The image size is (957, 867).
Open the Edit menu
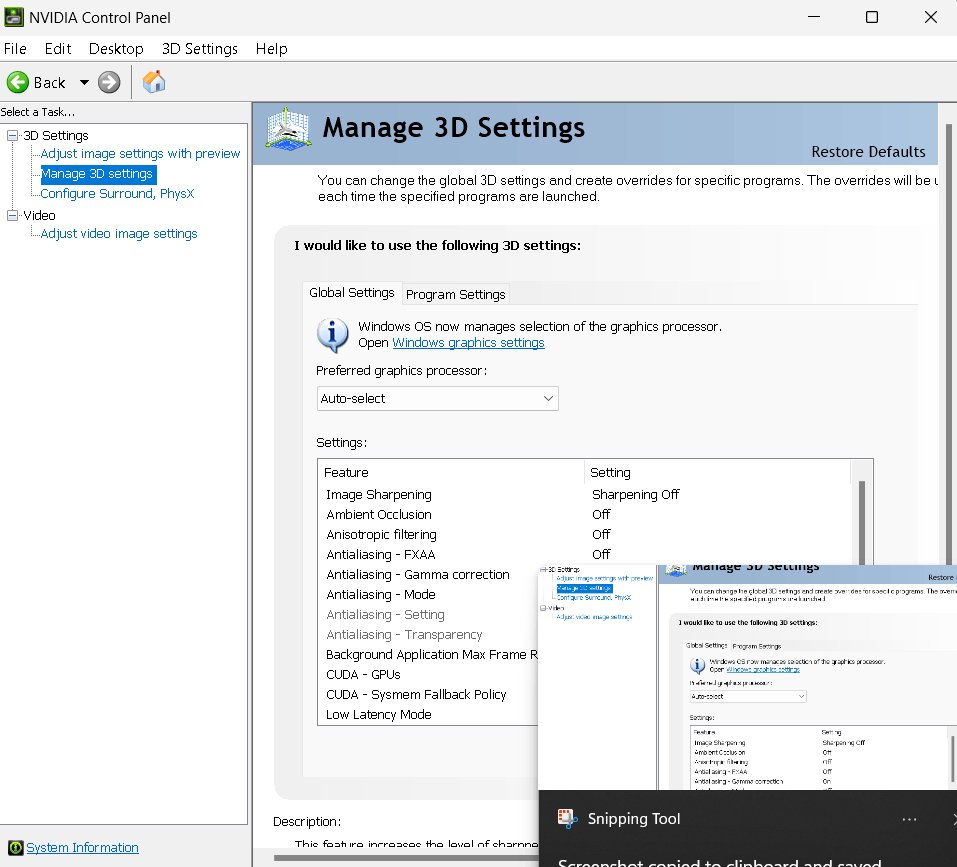(58, 49)
